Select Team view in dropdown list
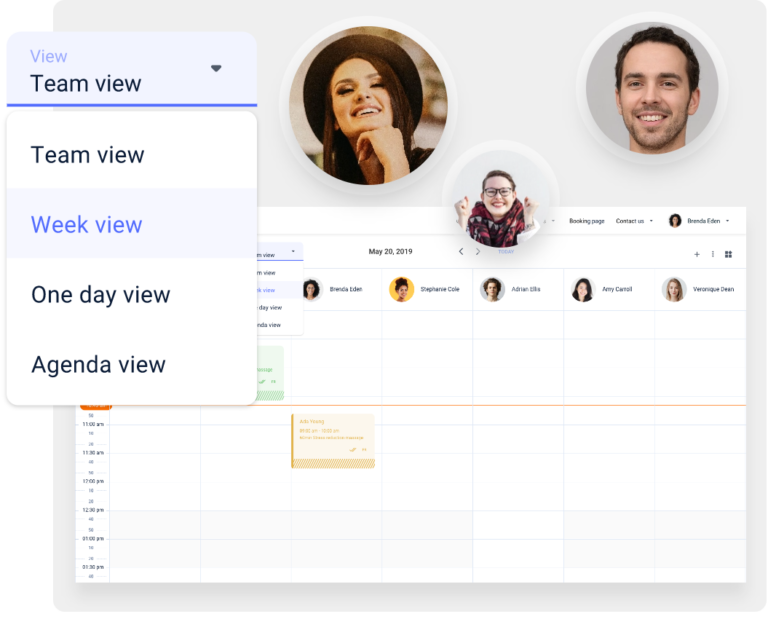 [132, 154]
